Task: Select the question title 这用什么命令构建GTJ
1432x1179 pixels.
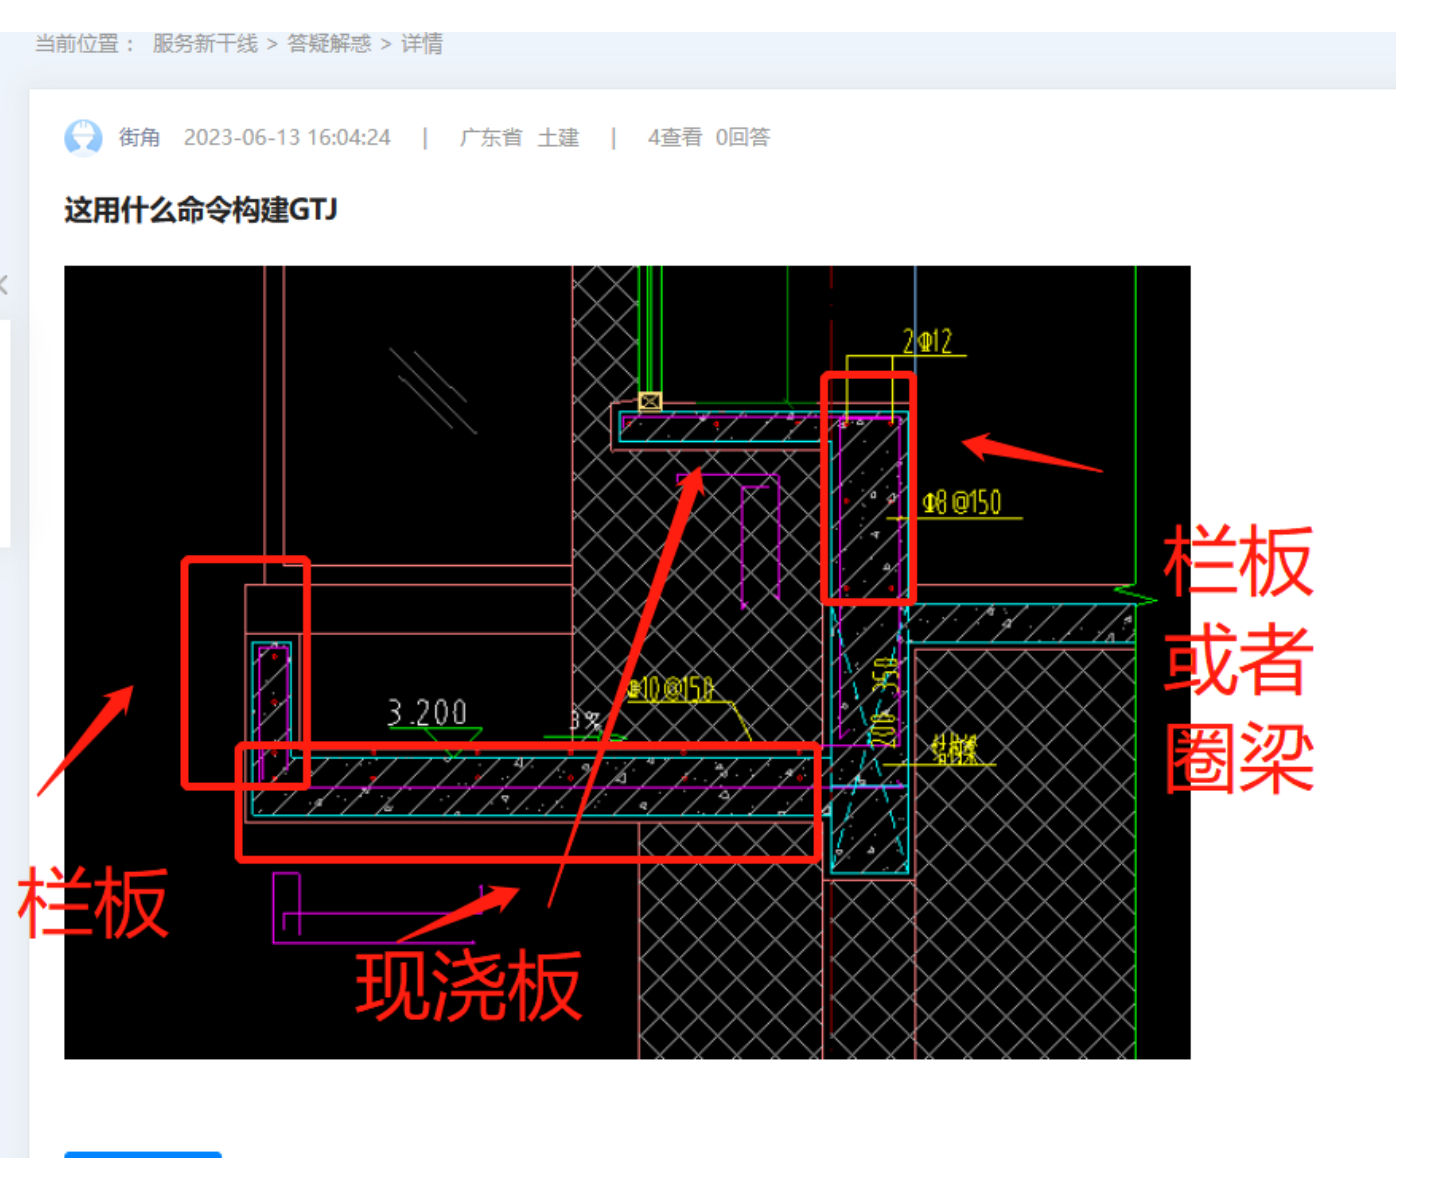Action: pos(201,210)
